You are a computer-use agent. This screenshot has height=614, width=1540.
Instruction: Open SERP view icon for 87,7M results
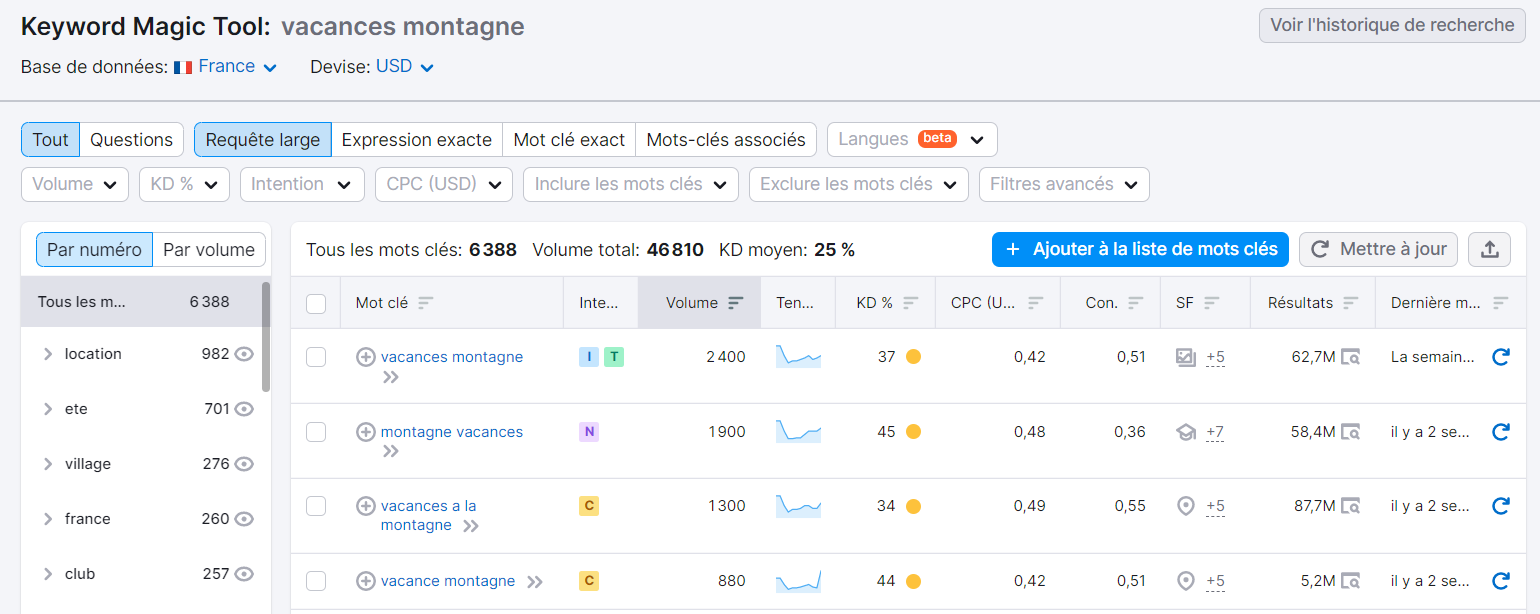click(1351, 506)
